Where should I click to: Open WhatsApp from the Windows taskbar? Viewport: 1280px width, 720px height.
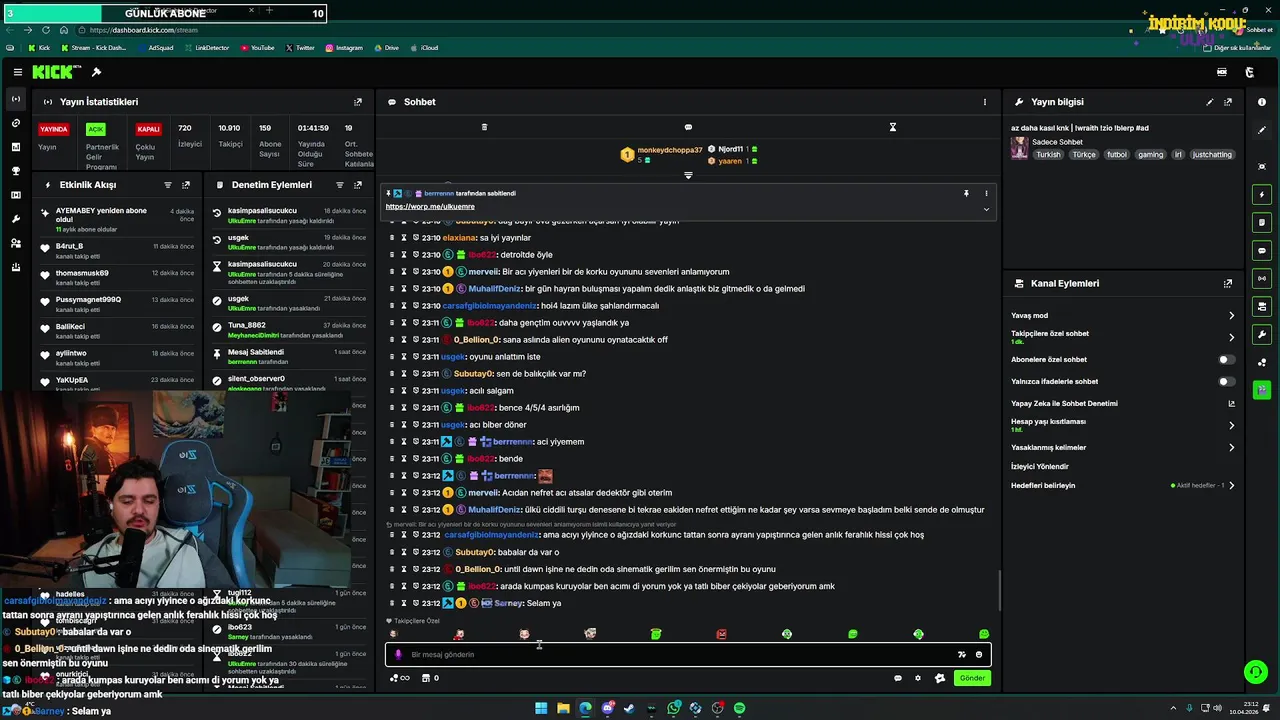(x=674, y=708)
